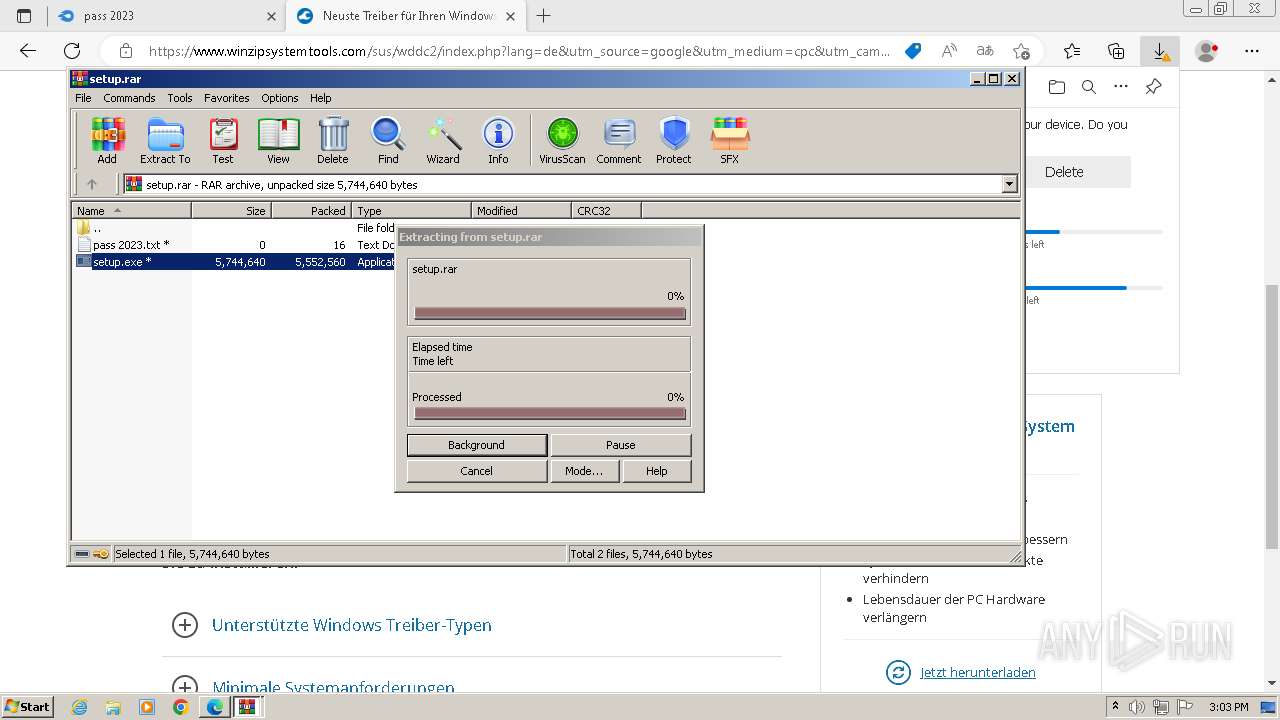Image resolution: width=1280 pixels, height=720 pixels.
Task: Sort by Modified column header
Action: pos(521,210)
